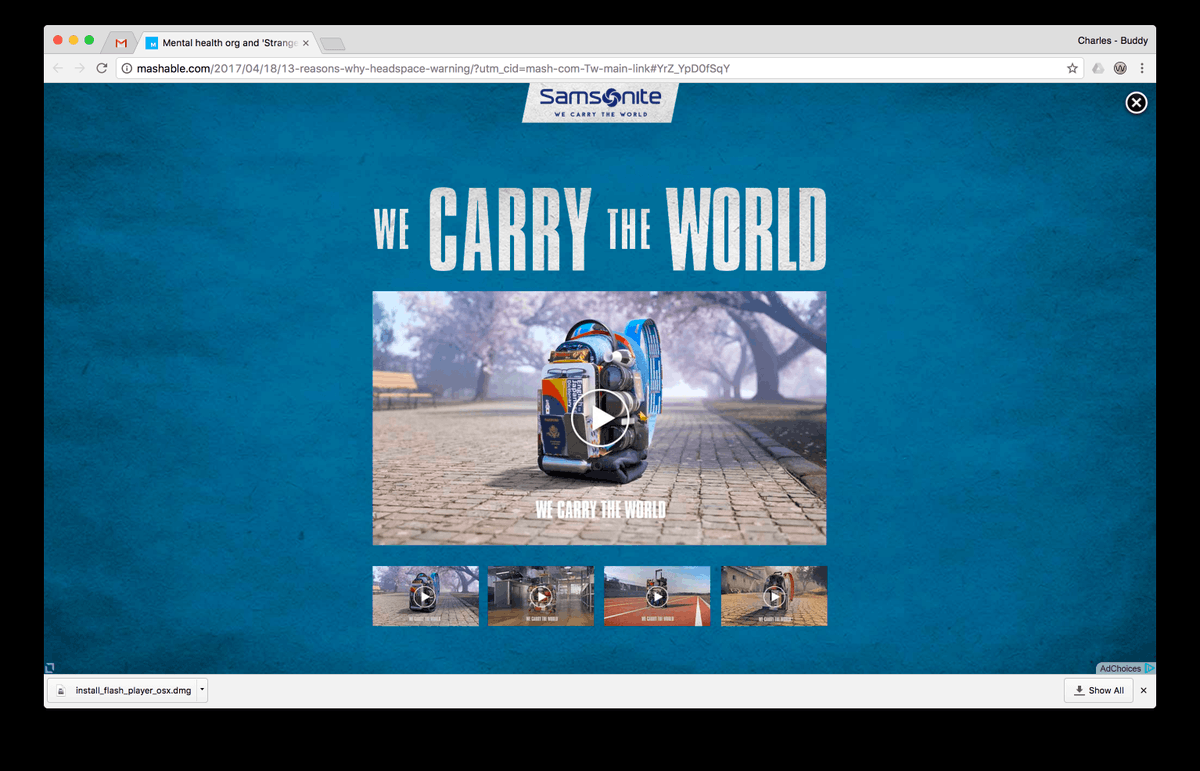
Task: Reload the current page
Action: coord(101,68)
